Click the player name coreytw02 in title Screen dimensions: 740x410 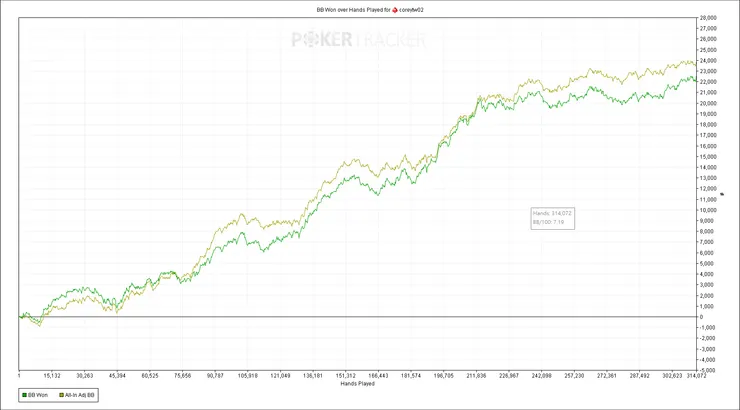(x=412, y=9)
